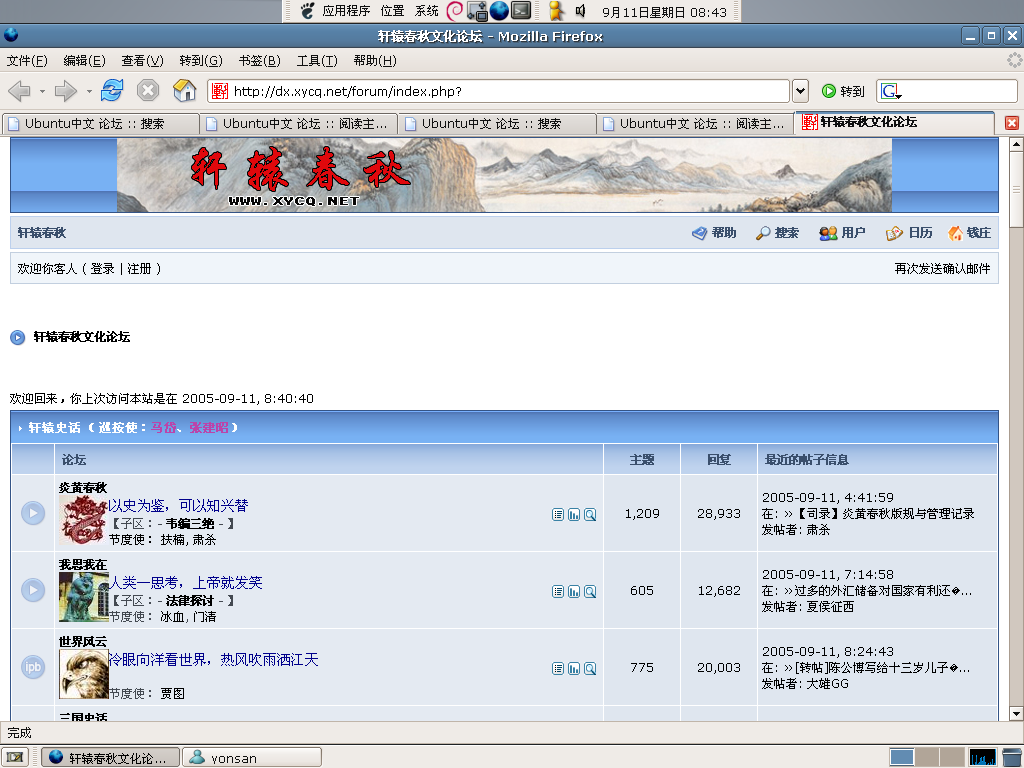The height and width of the screenshot is (768, 1024).
Task: Click the 炎黄春秋 row play status icon
Action: [x=33, y=513]
